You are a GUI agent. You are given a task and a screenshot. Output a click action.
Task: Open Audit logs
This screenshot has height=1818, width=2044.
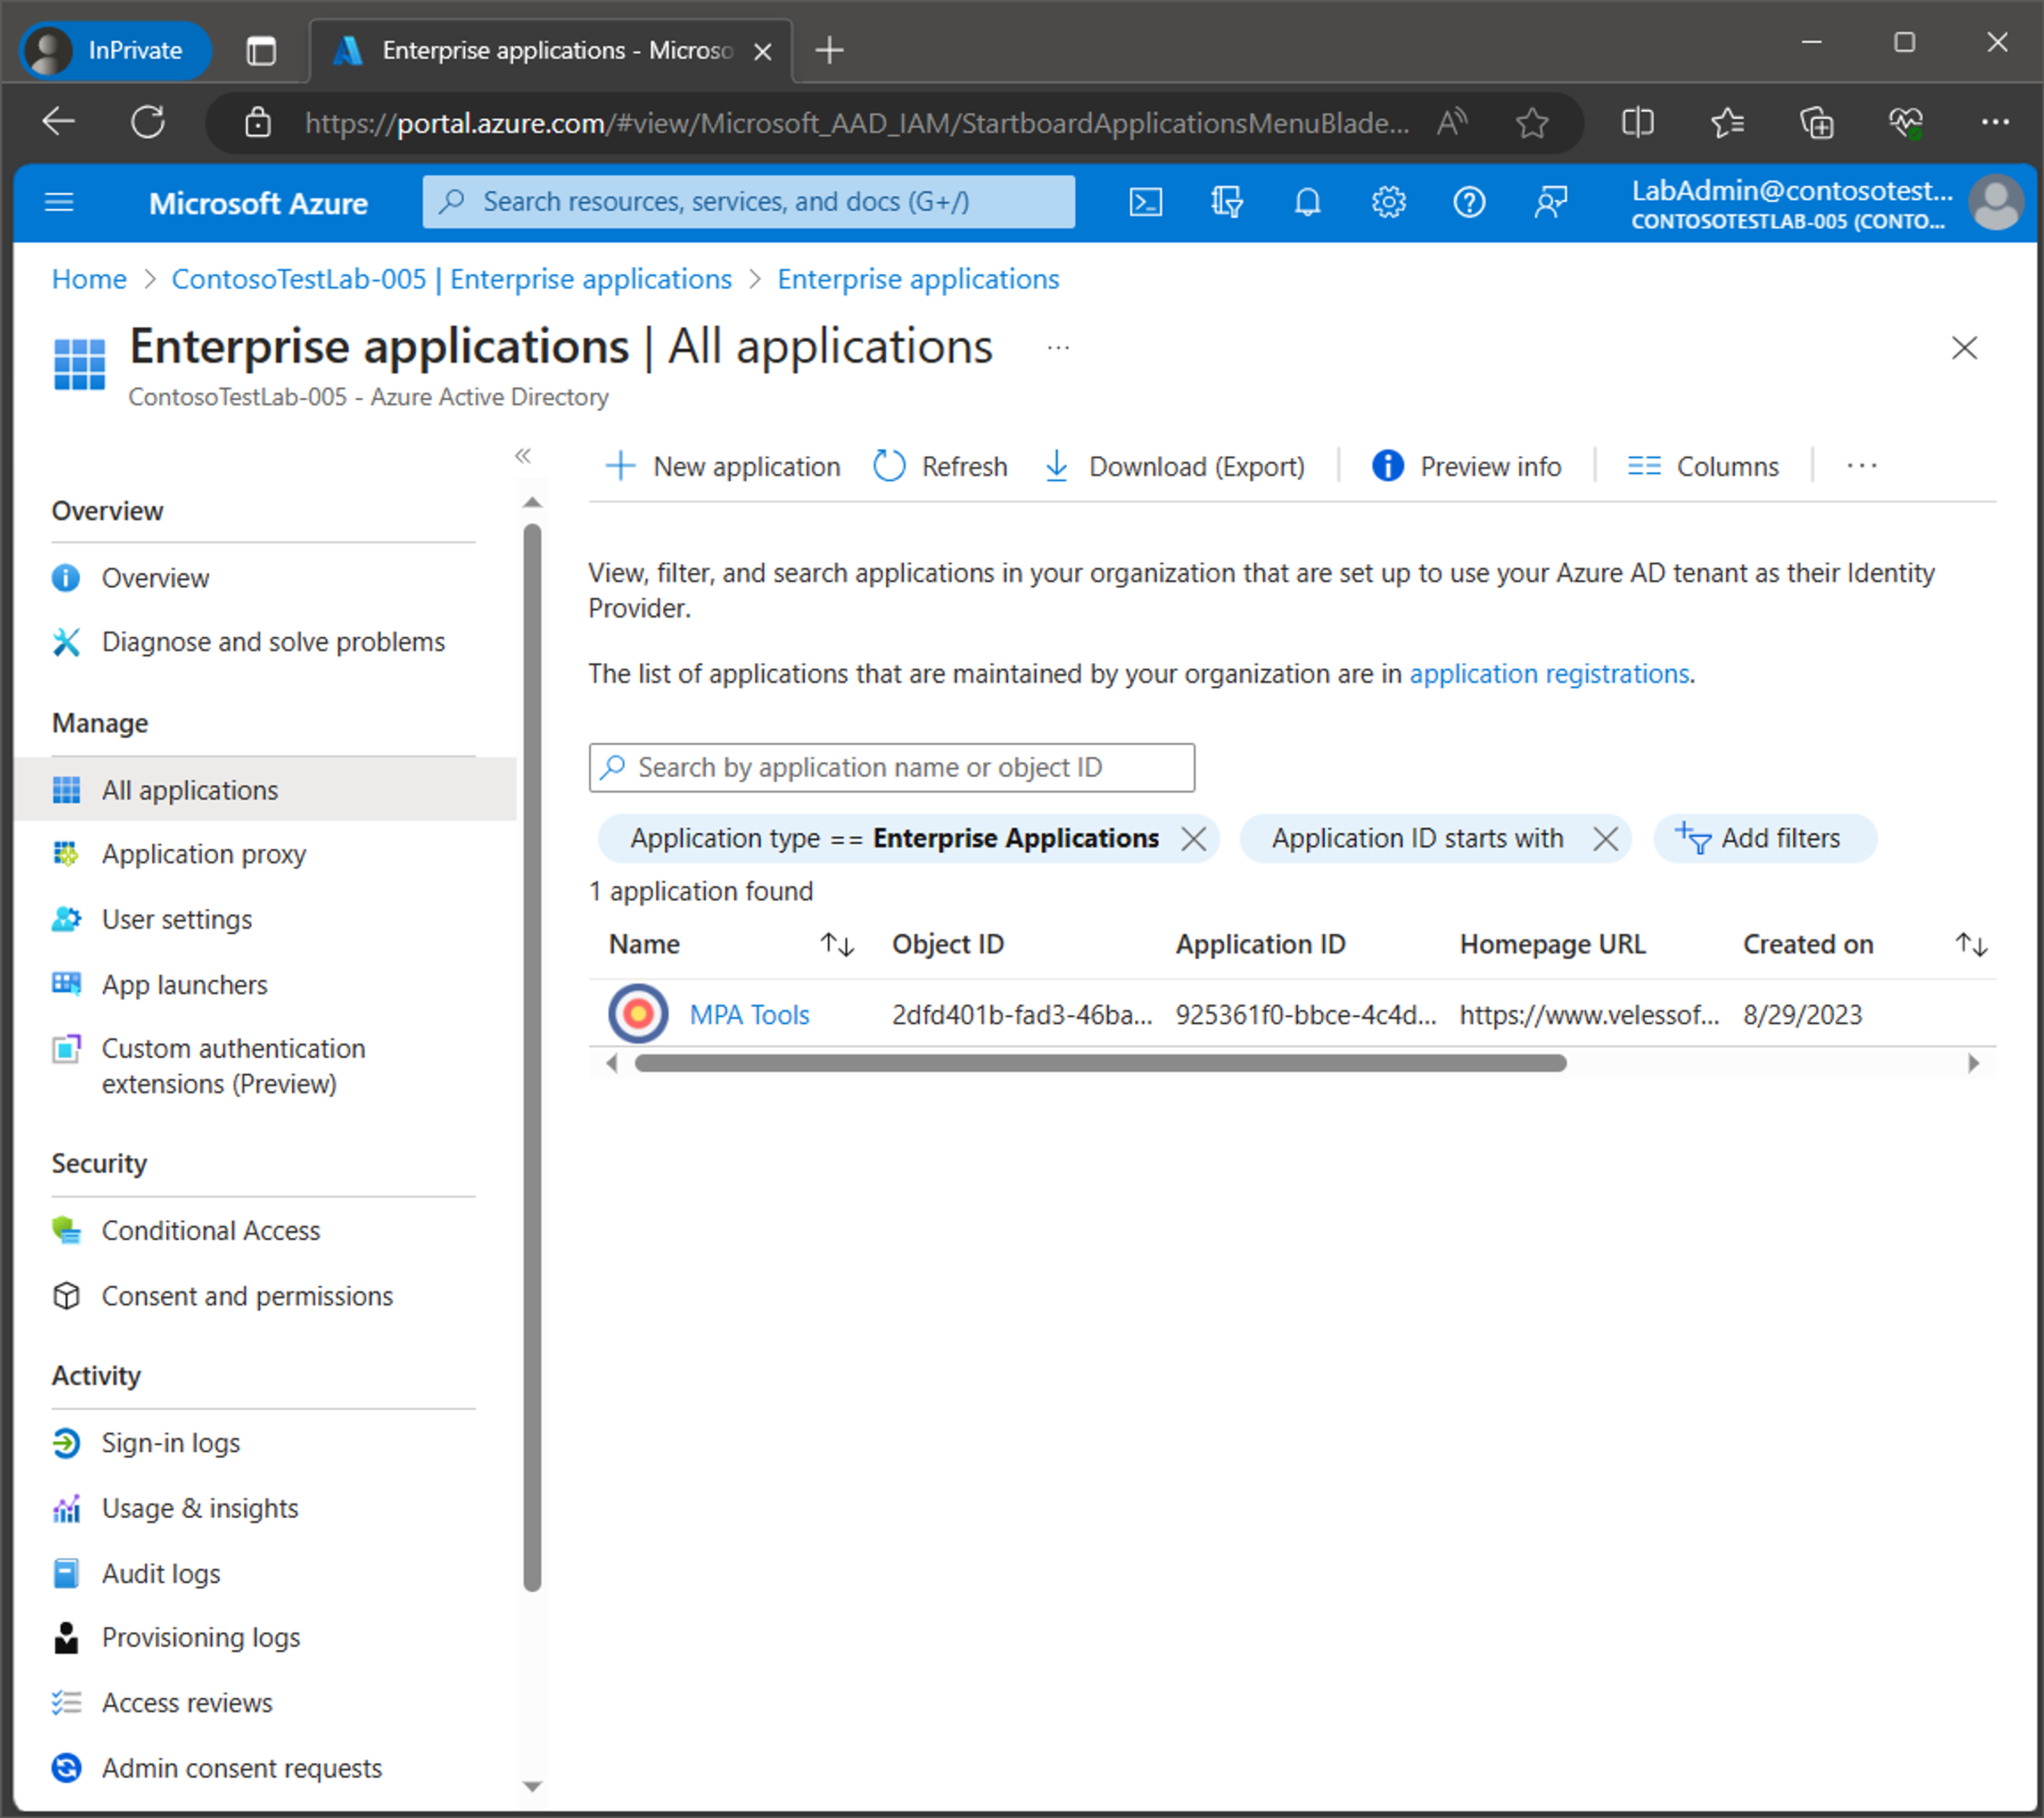tap(161, 1574)
